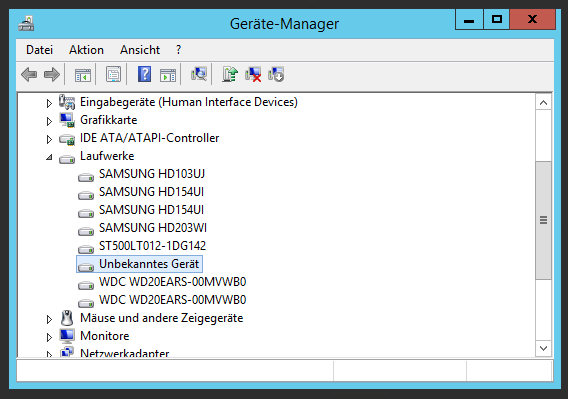Click the drive icon beside SAMSUNG HD203WI
This screenshot has width=568, height=399.
(86, 231)
